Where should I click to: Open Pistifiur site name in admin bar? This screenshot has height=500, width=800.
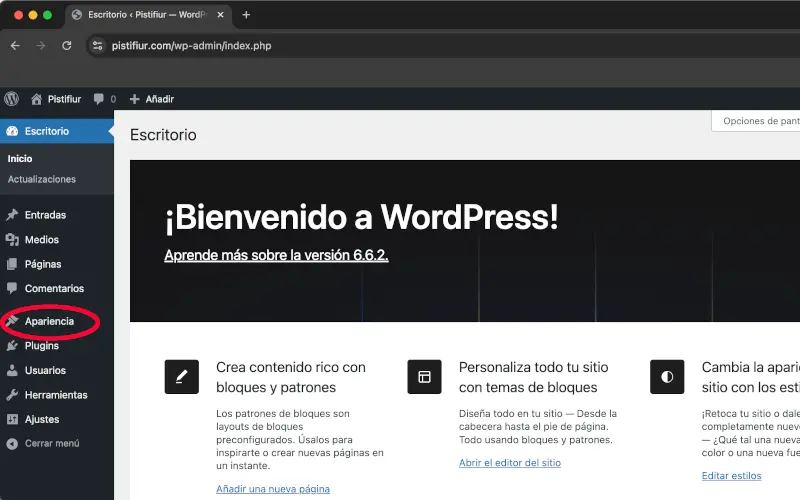pos(64,99)
